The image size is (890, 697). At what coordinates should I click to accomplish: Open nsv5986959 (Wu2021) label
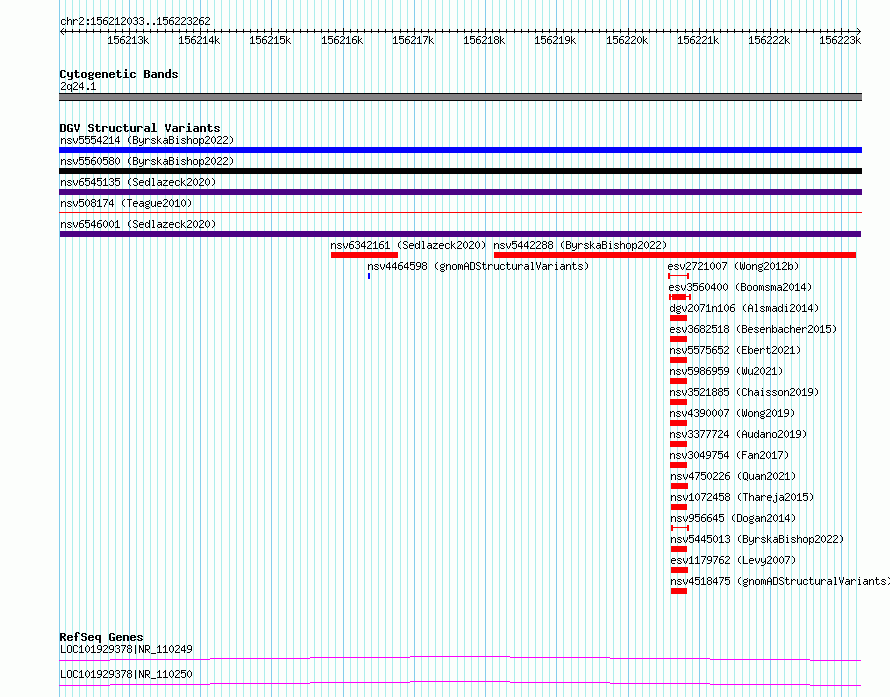726,371
